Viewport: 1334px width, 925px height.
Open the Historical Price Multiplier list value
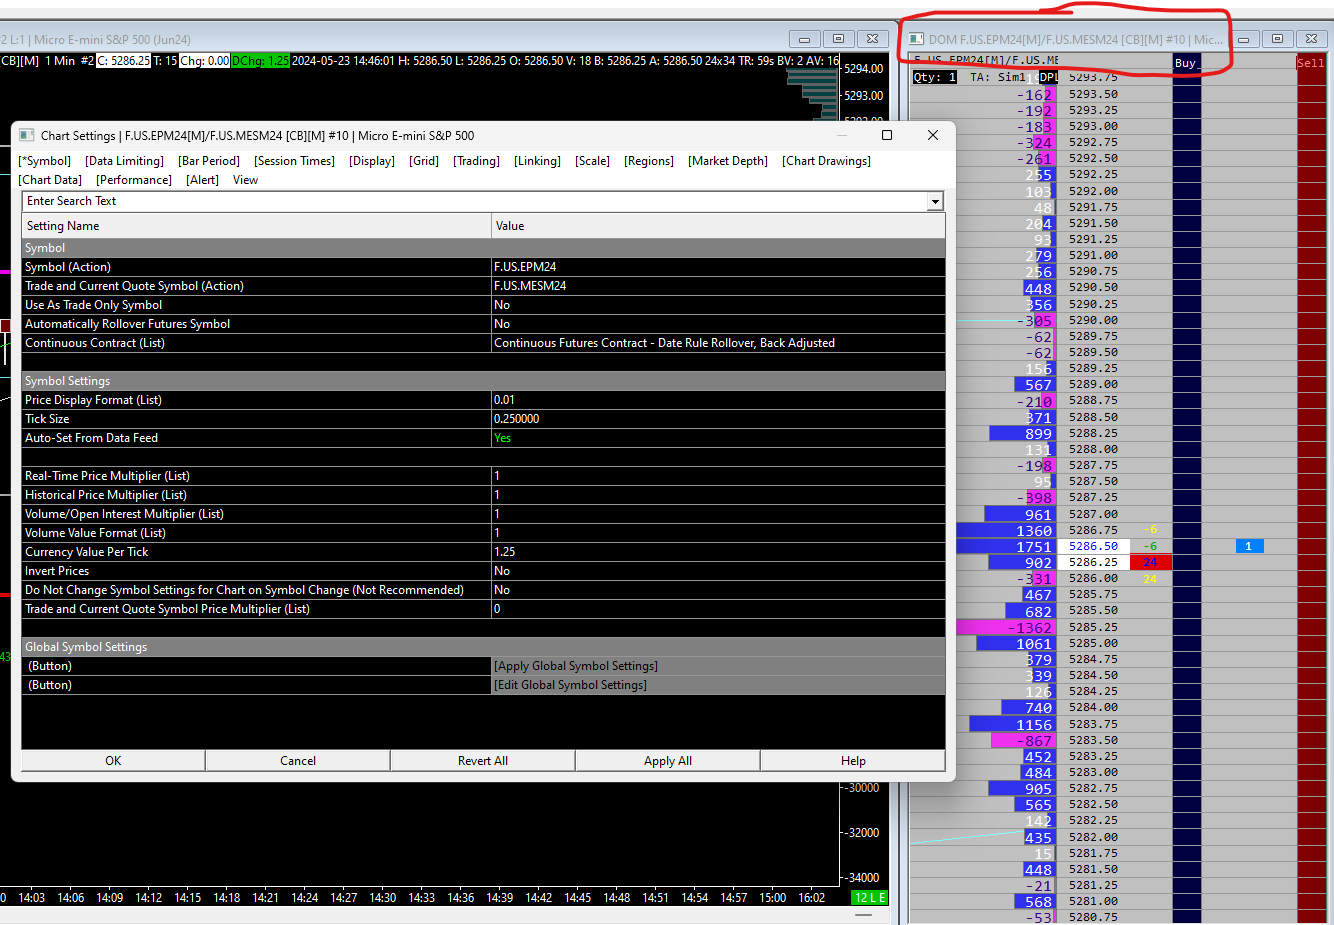[x=718, y=495]
